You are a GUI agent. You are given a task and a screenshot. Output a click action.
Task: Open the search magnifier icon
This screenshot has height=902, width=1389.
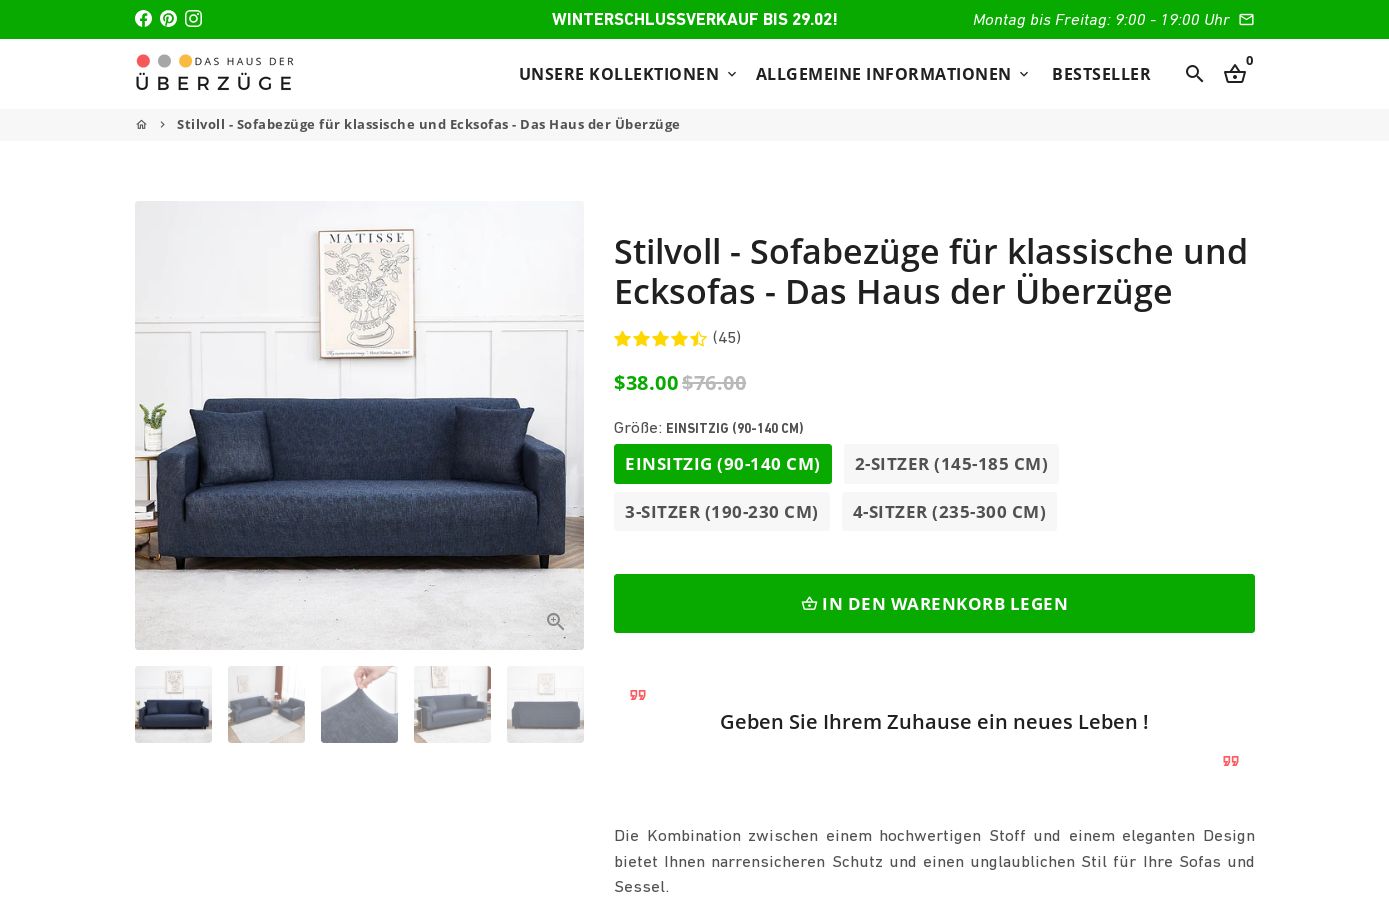click(x=1194, y=73)
